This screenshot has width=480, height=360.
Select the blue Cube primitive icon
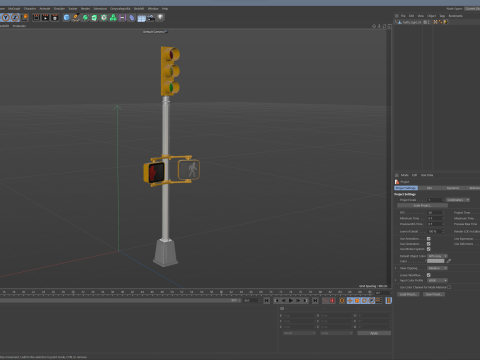[x=66, y=17]
